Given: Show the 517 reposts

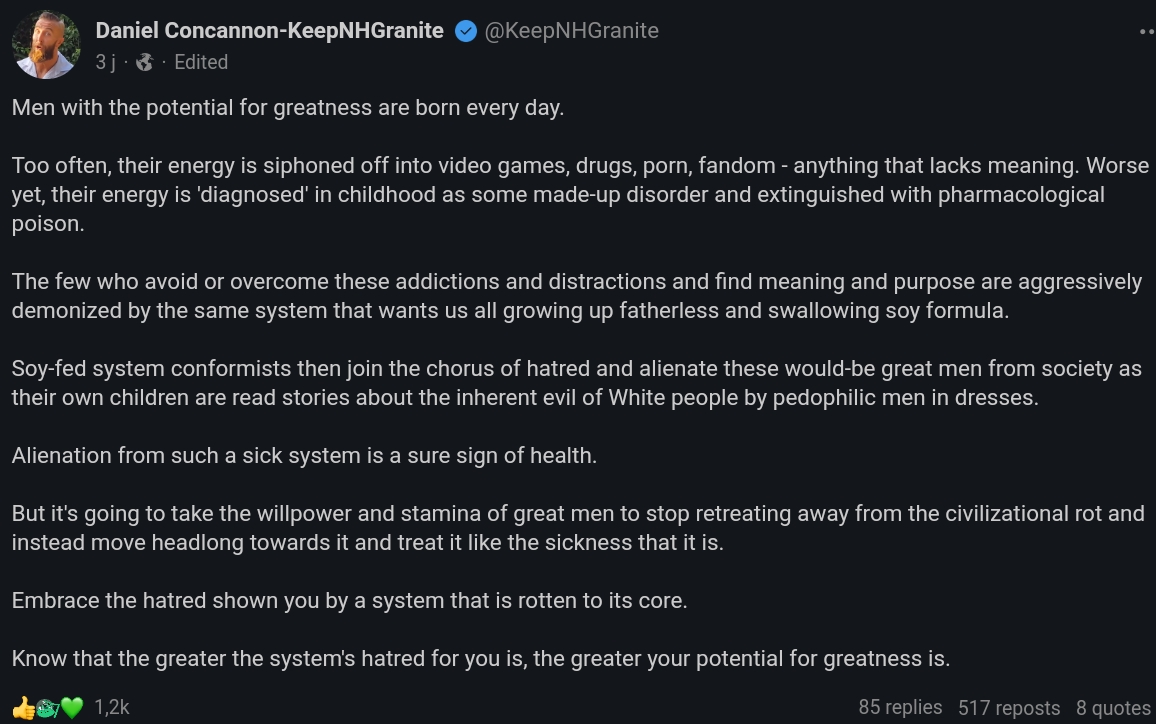Looking at the screenshot, I should [1008, 707].
